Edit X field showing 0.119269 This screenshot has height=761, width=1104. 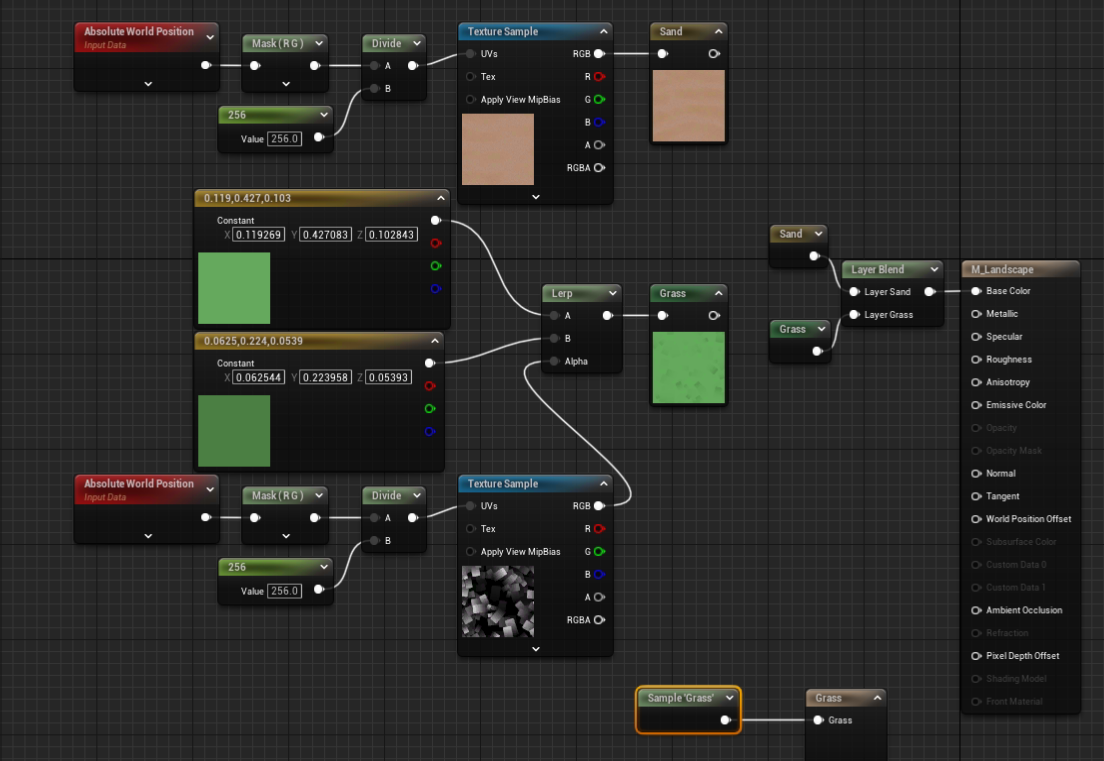[258, 234]
